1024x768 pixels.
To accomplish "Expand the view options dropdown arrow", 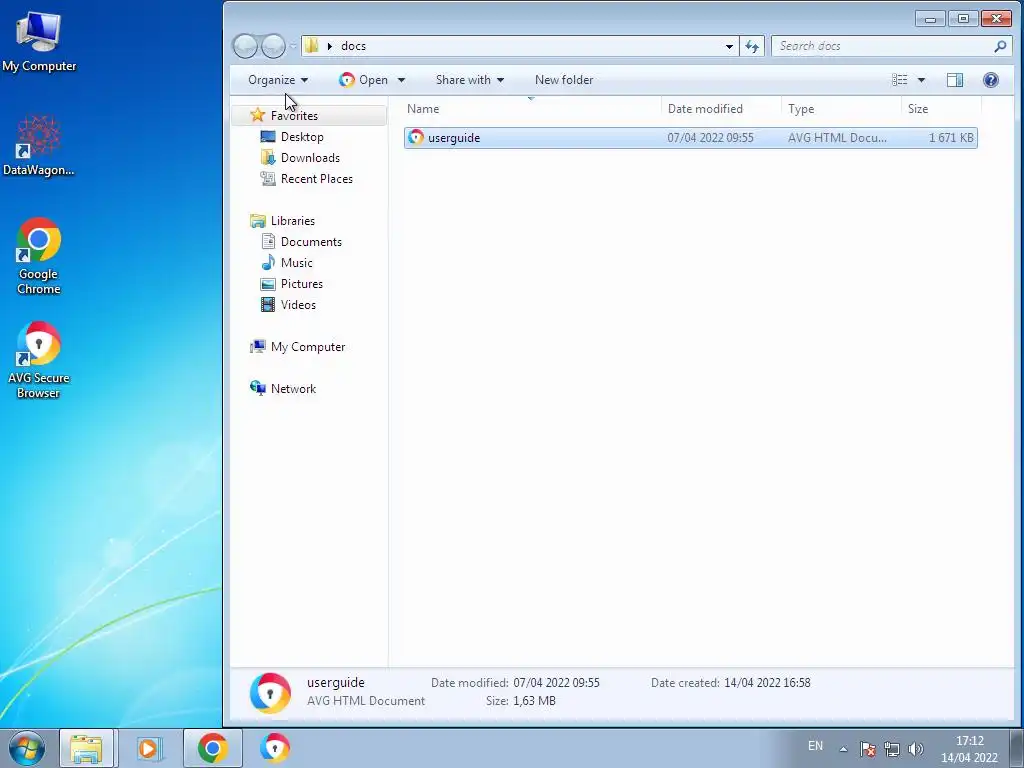I will tap(921, 80).
